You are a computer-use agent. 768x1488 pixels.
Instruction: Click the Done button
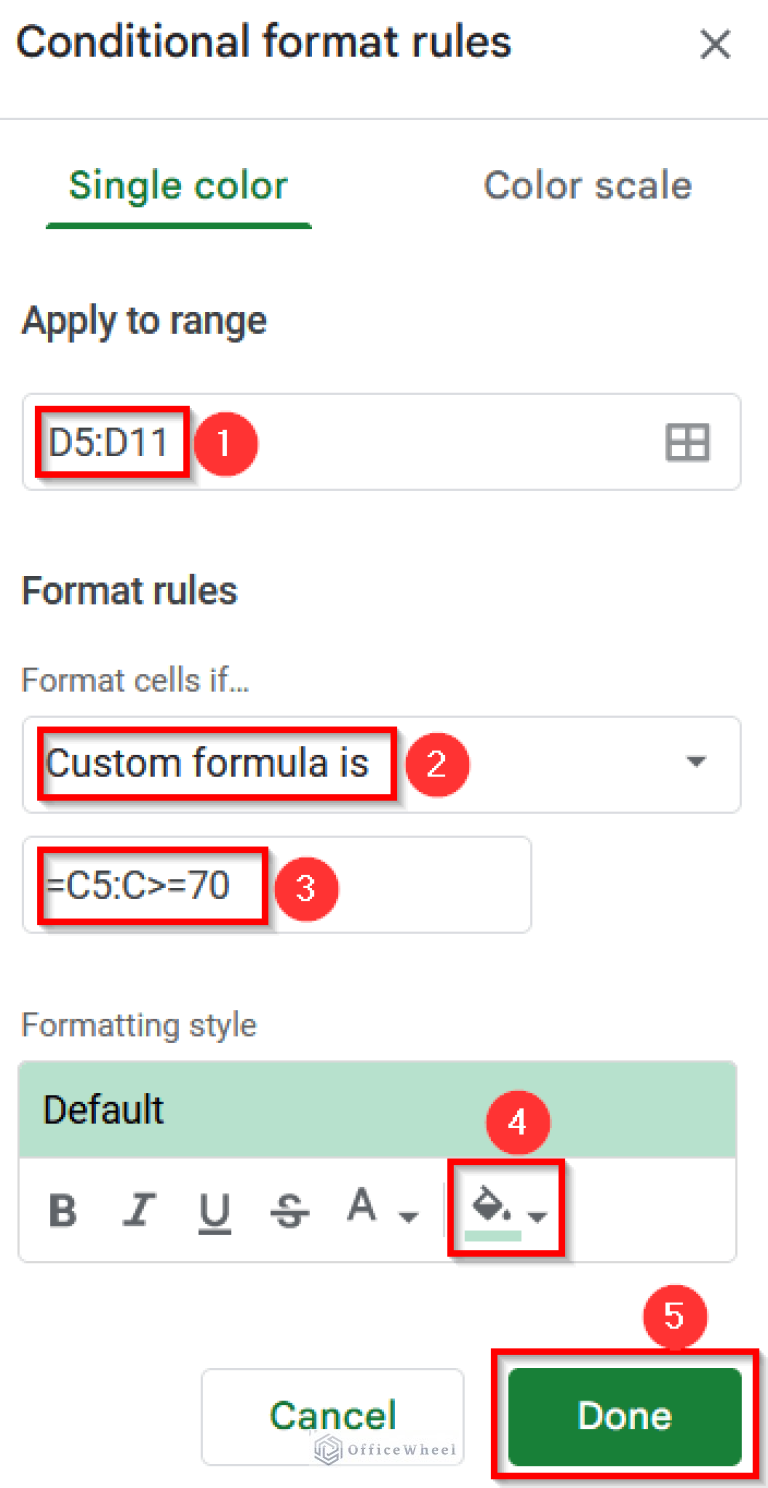pyautogui.click(x=624, y=1416)
